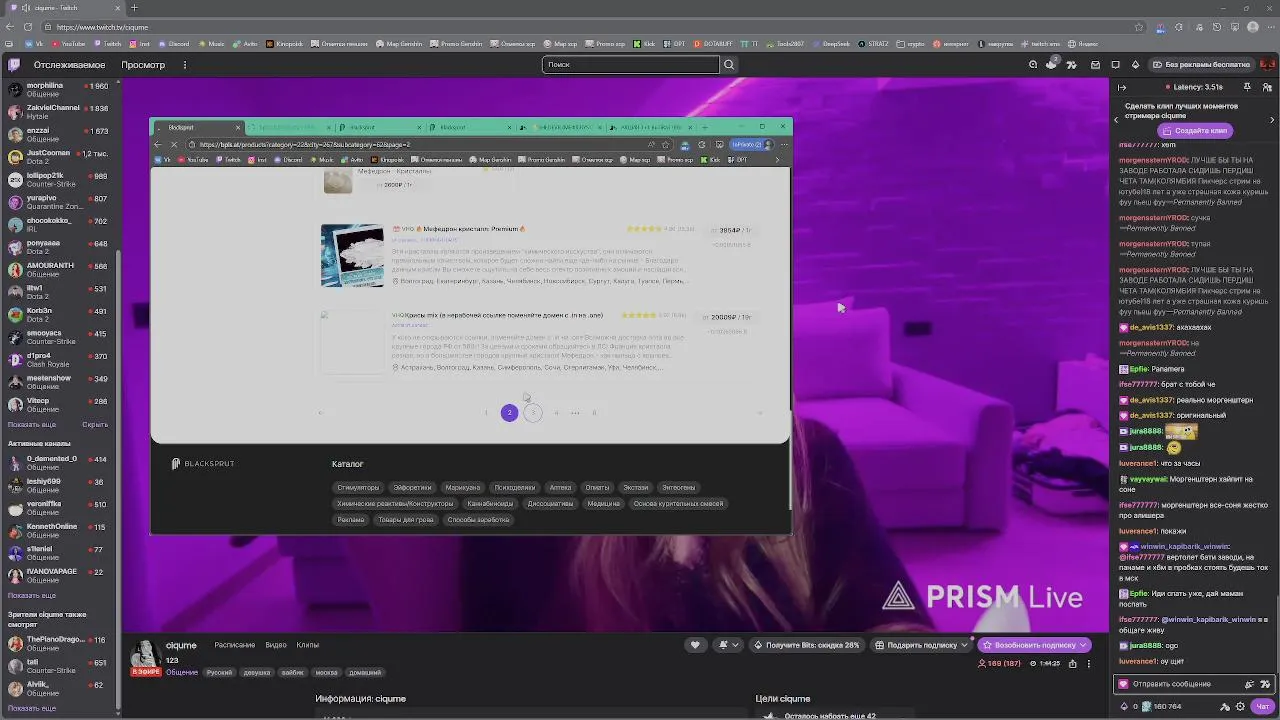The image size is (1280, 720).
Task: Open the emote picker icon in chat input
Action: pos(1263,684)
